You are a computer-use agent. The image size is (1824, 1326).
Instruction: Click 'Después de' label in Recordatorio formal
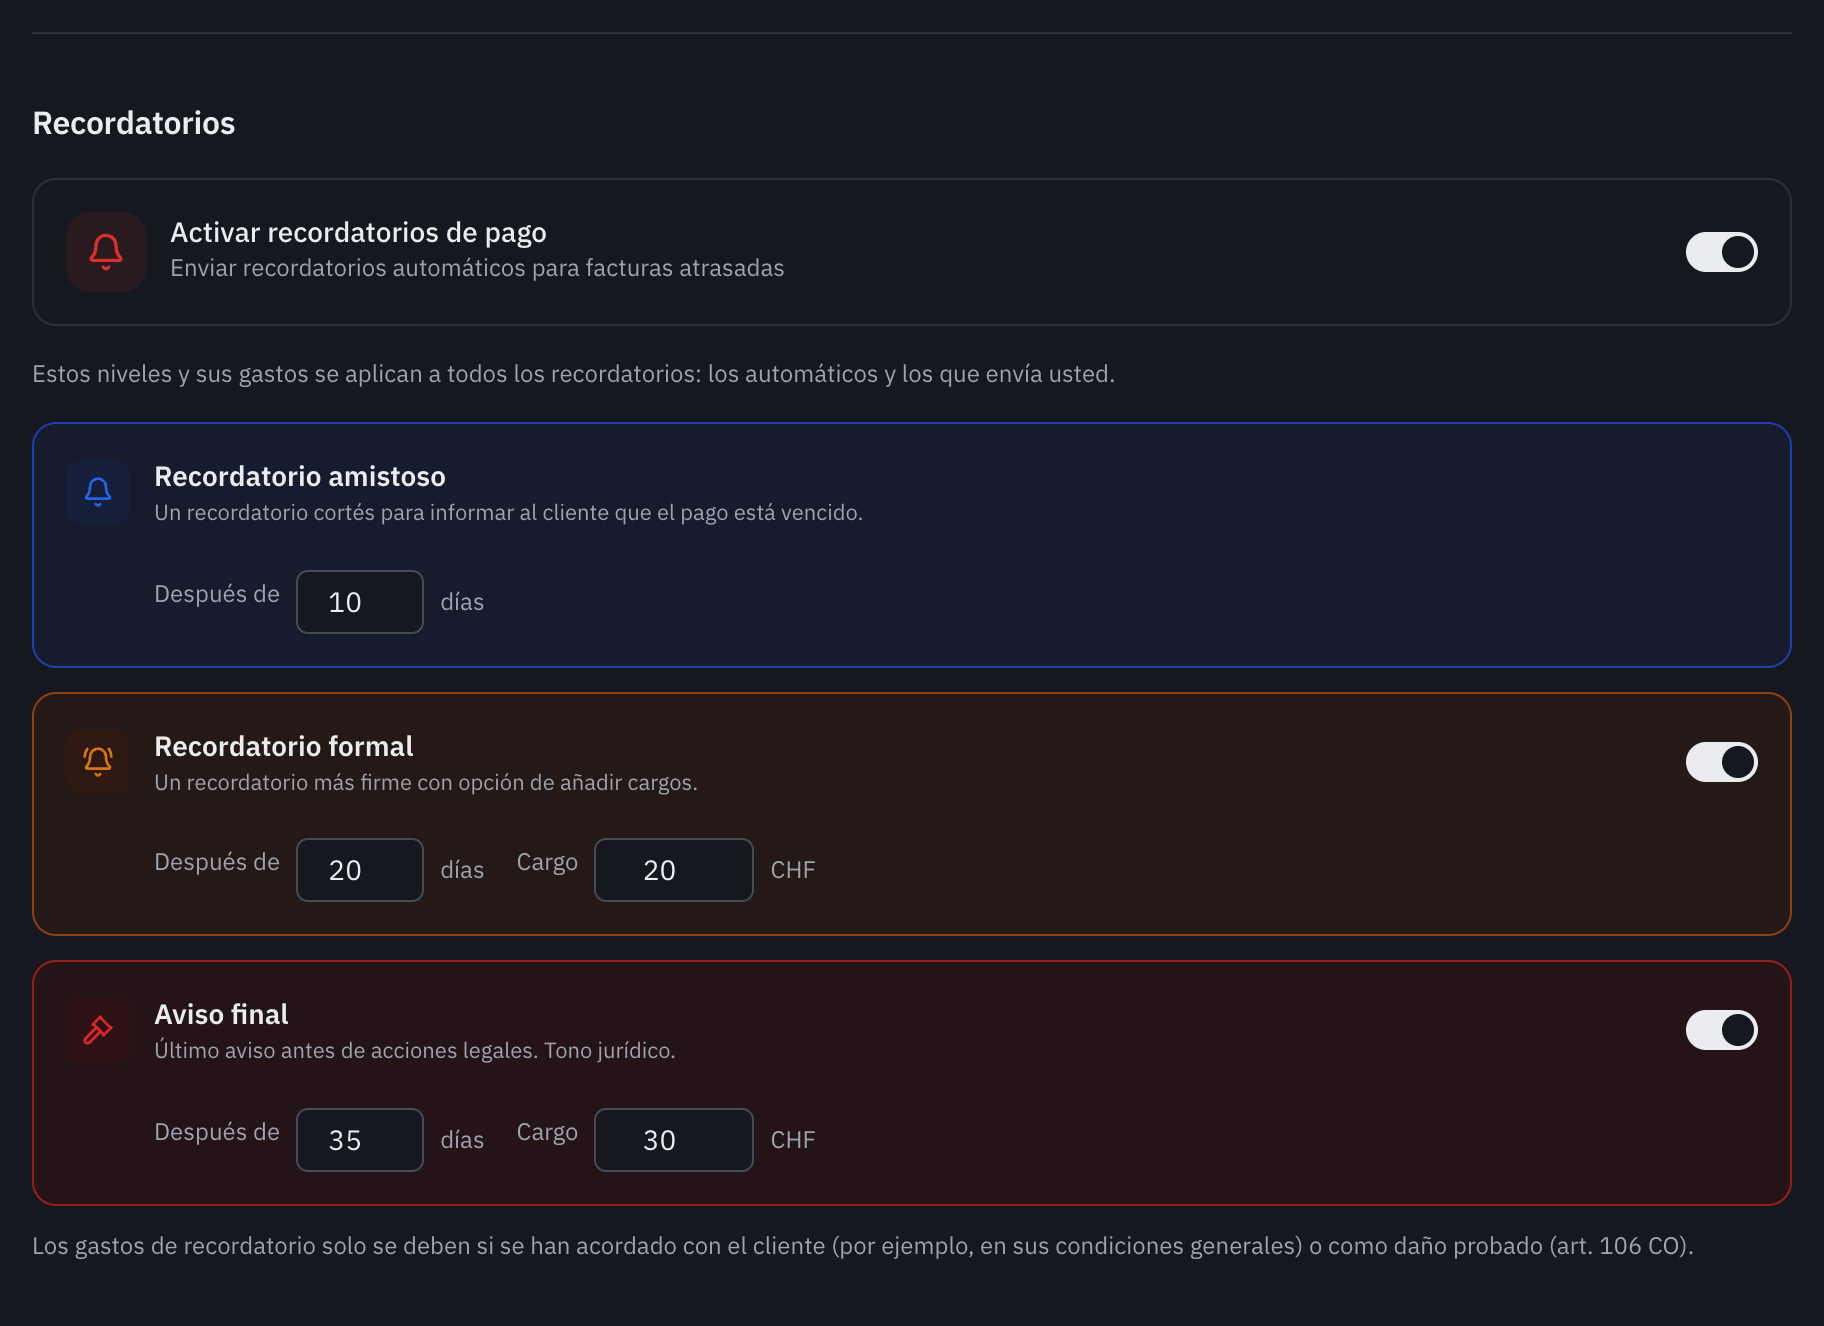click(217, 862)
